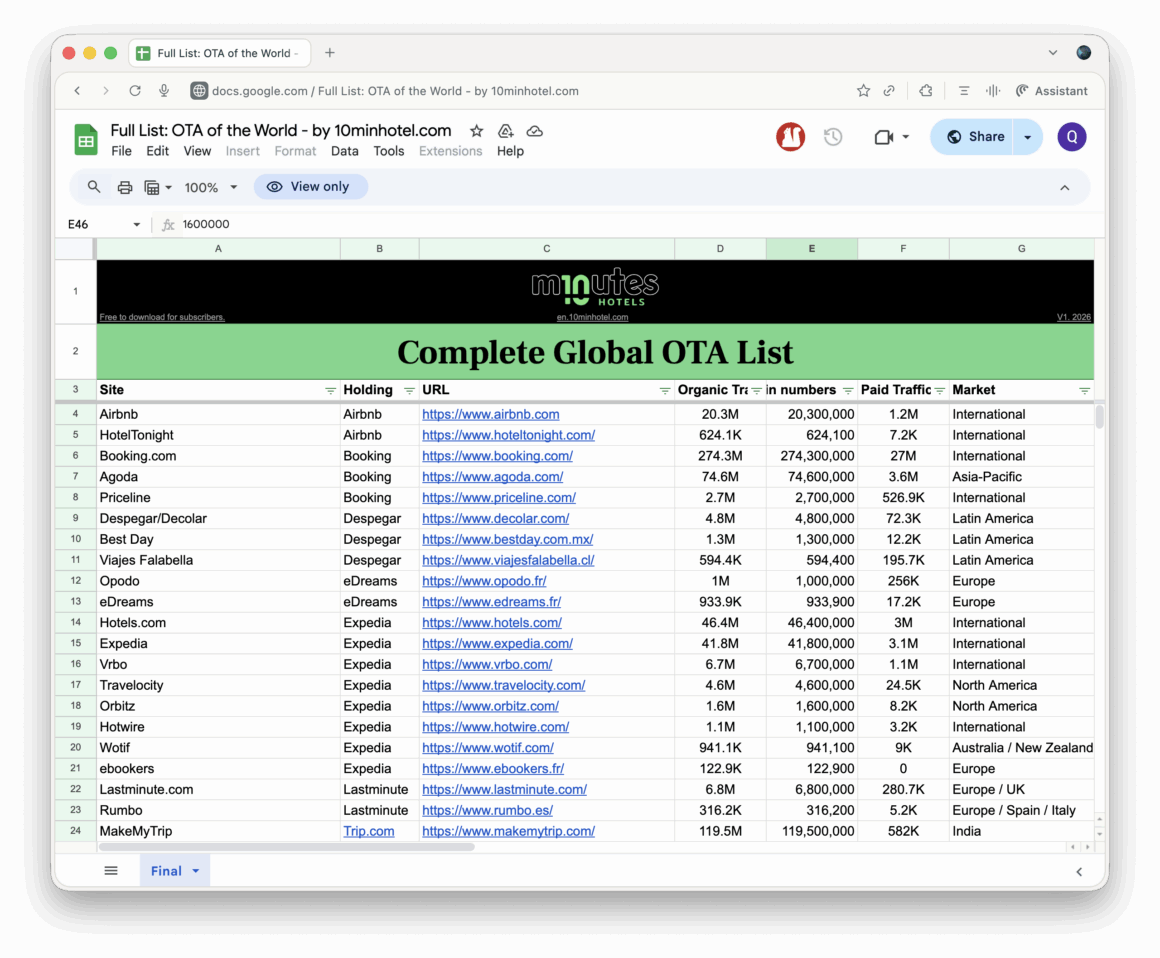This screenshot has height=958, width=1160.
Task: Expand the Share button dropdown arrow
Action: [1027, 137]
